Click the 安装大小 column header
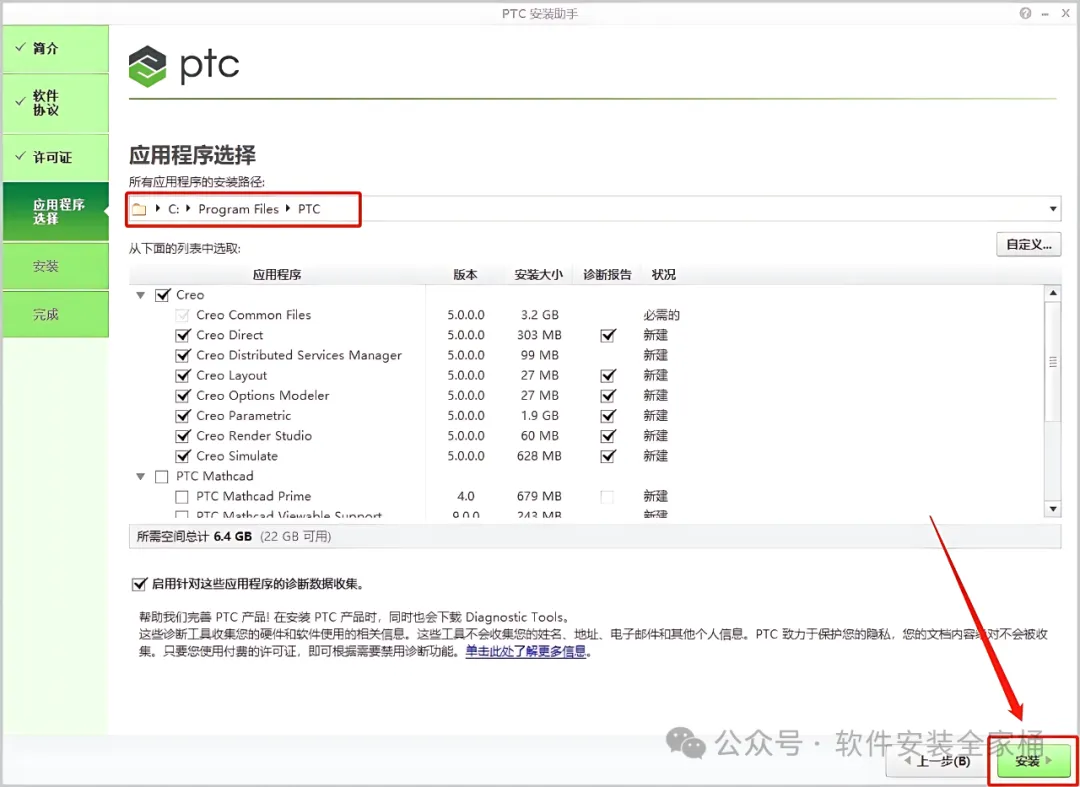 click(539, 275)
